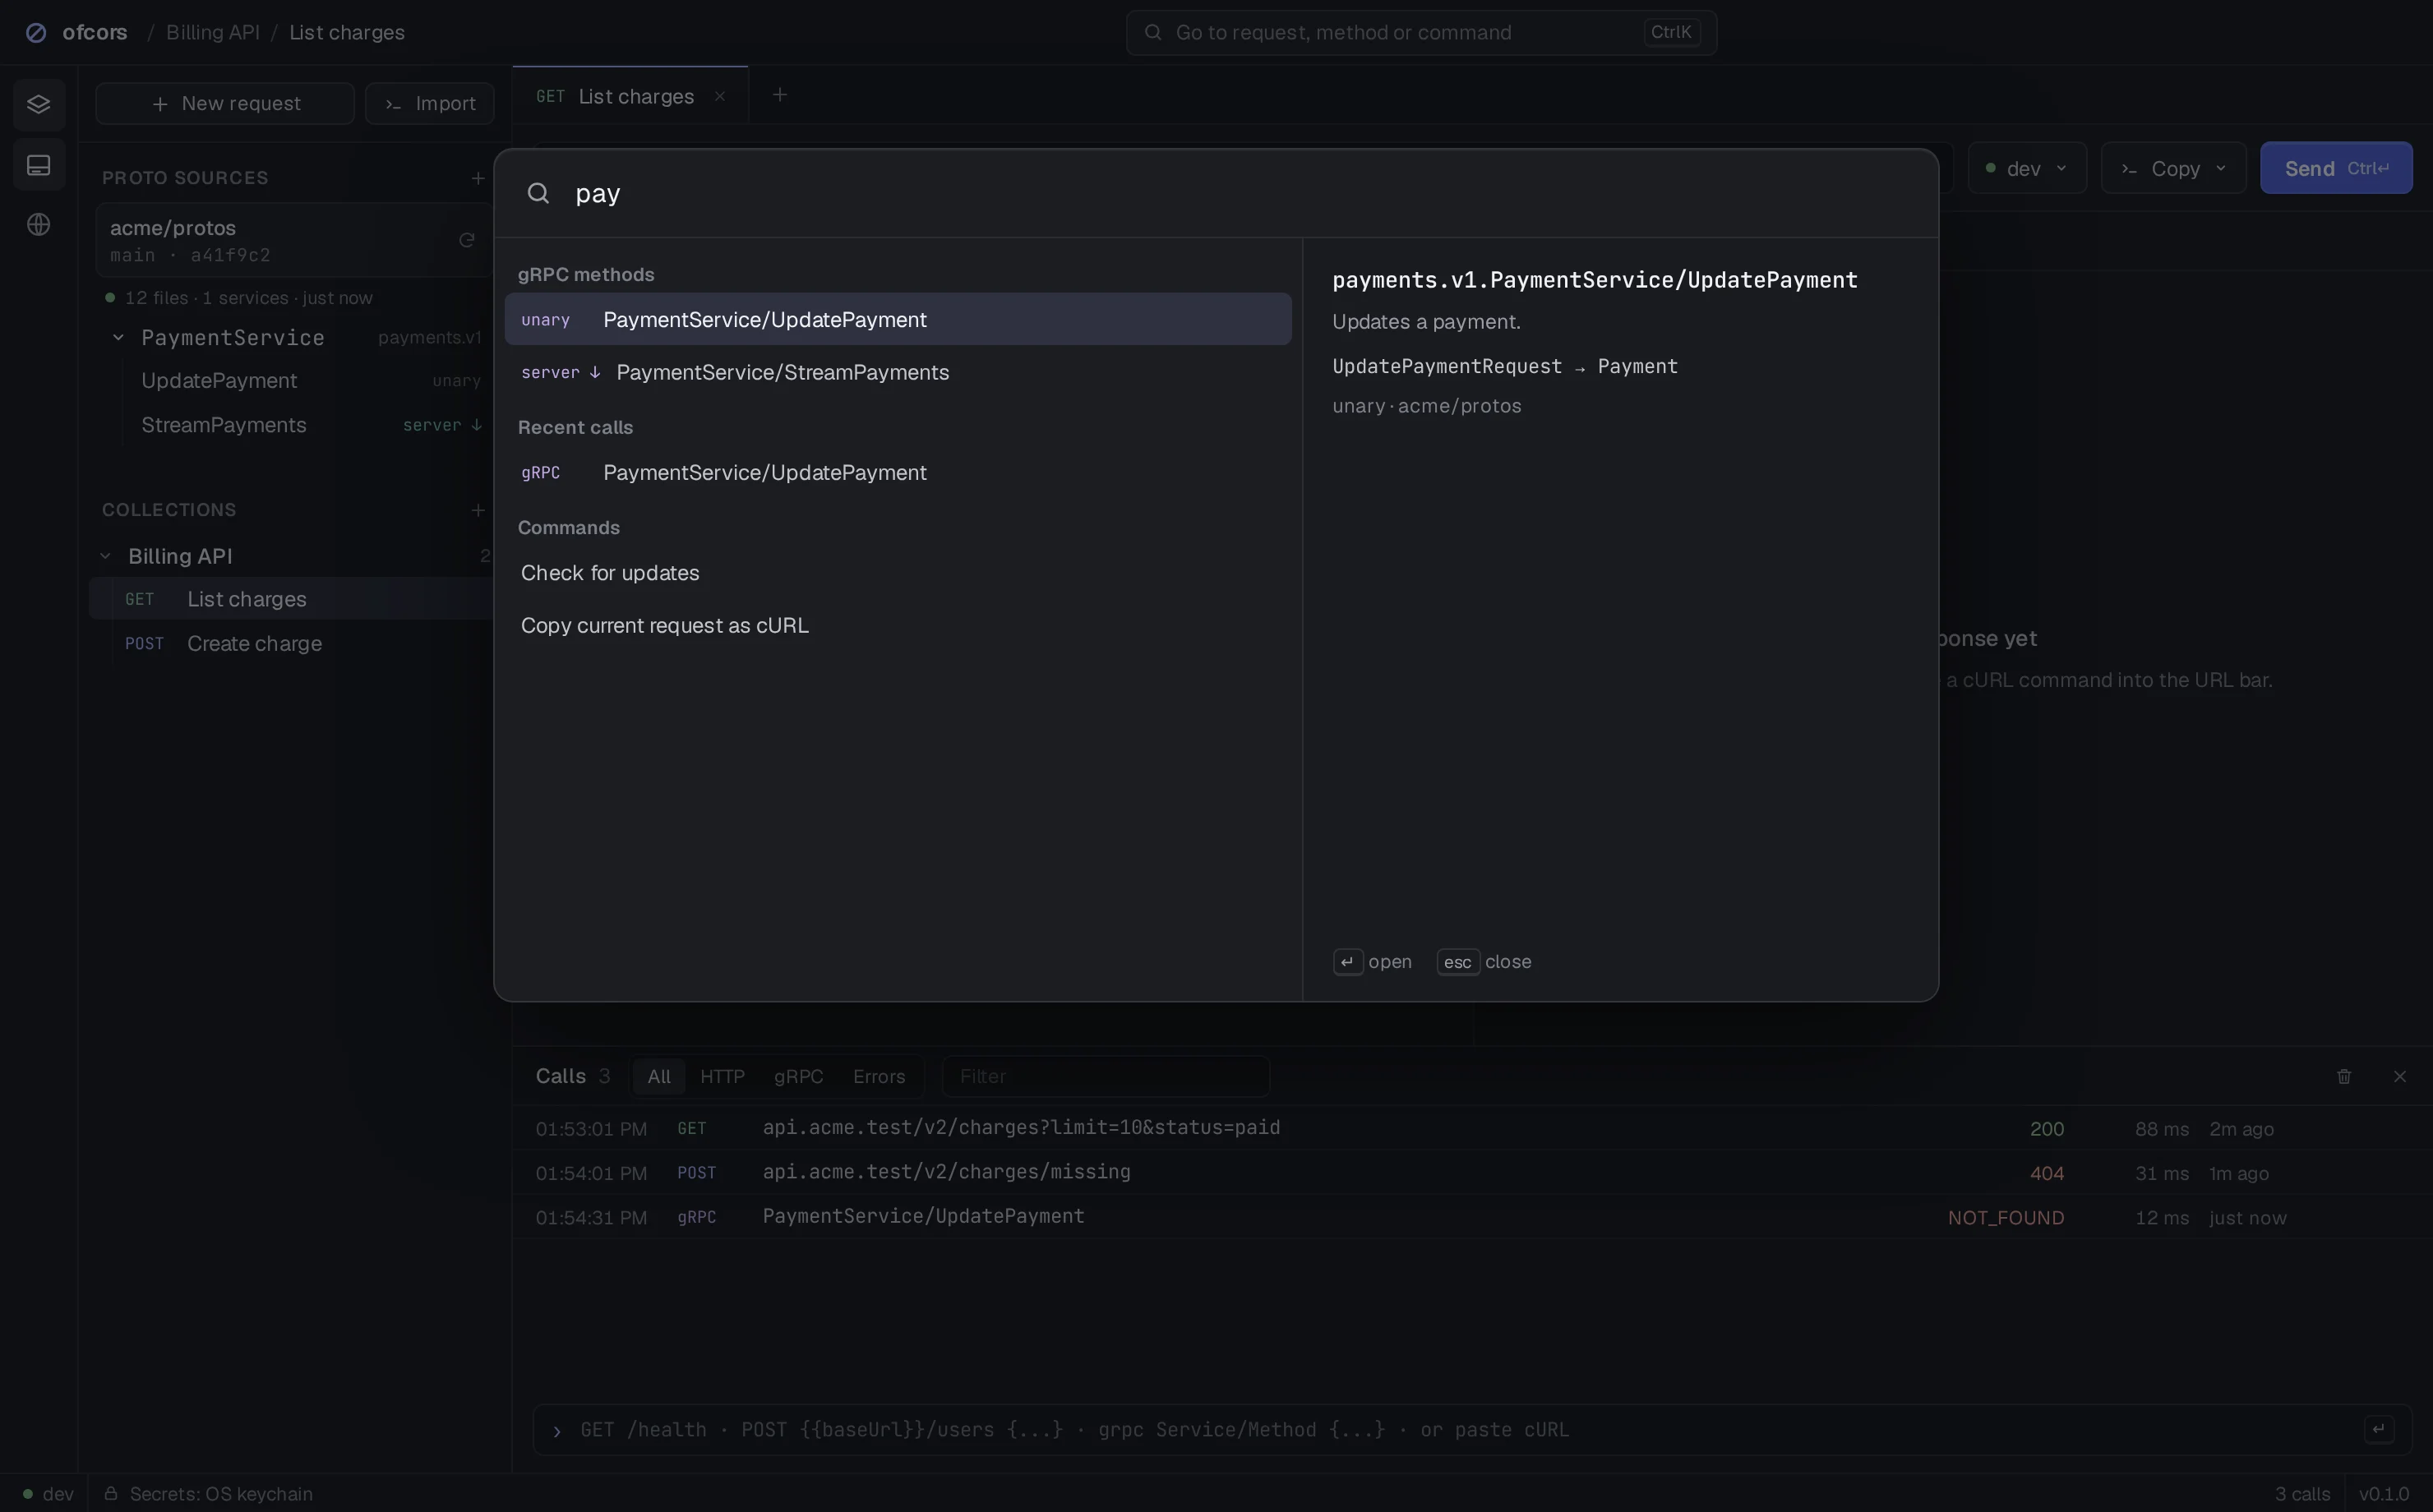
Task: Switch calls filter to Errors
Action: click(x=879, y=1076)
